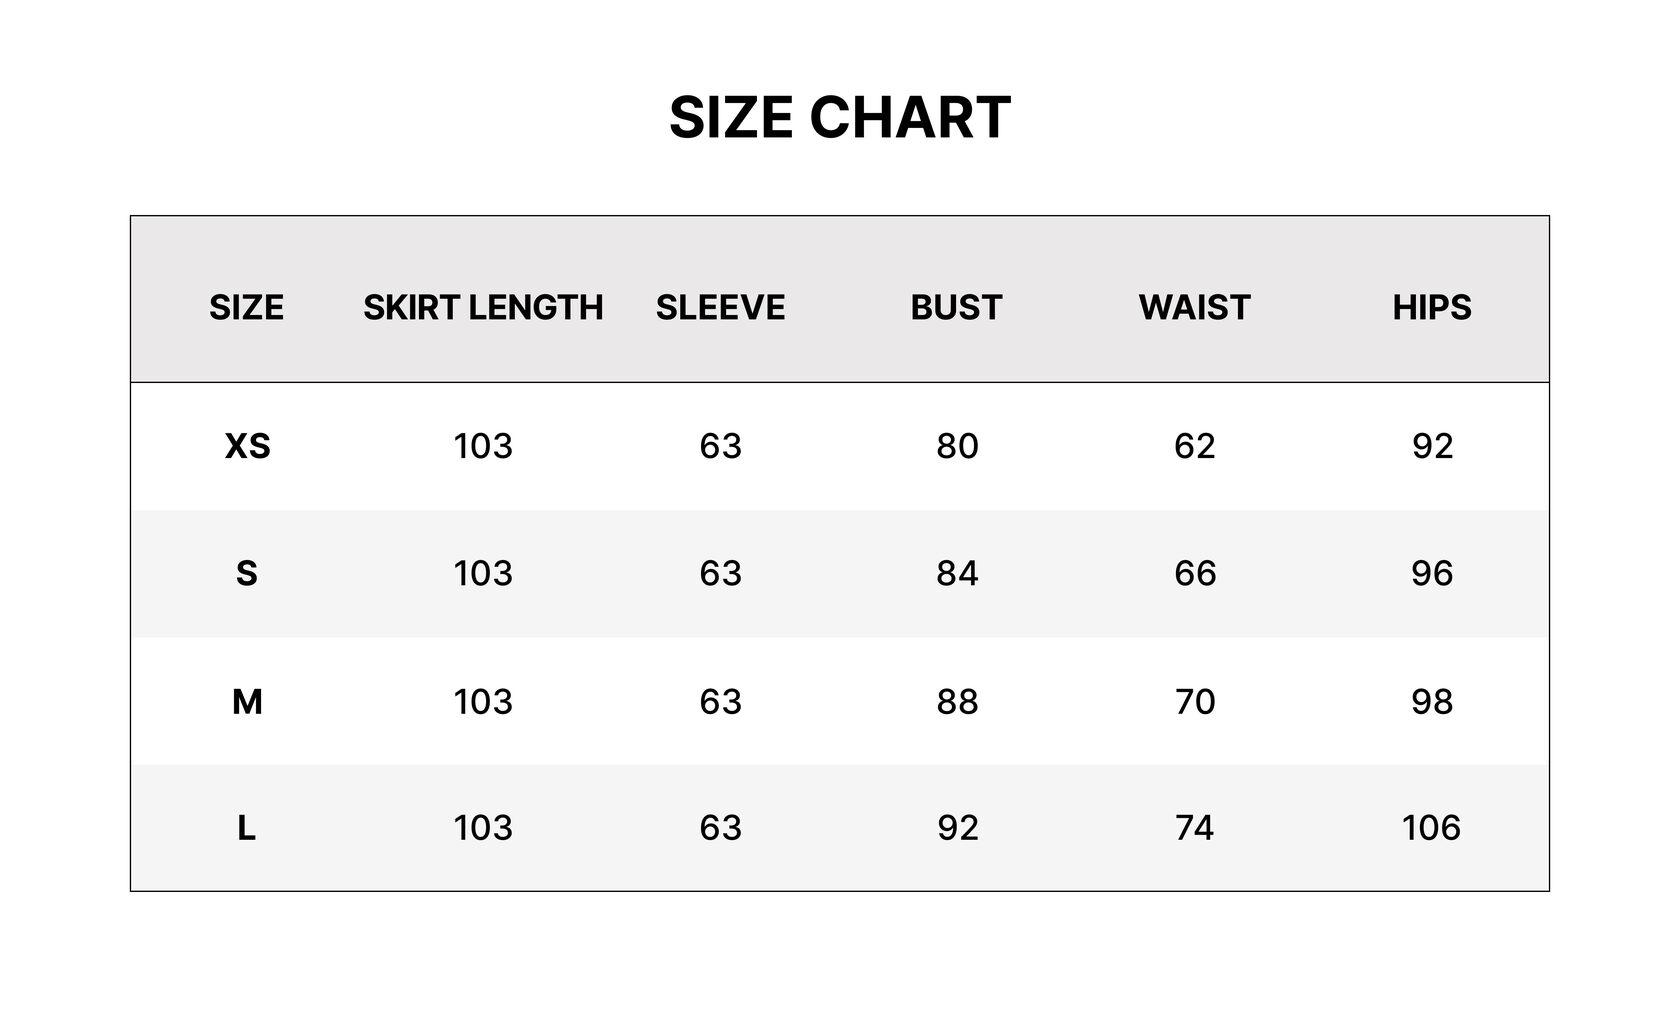Click the L waist value 74
Image resolution: width=1680 pixels, height=1023 pixels.
[x=1195, y=828]
